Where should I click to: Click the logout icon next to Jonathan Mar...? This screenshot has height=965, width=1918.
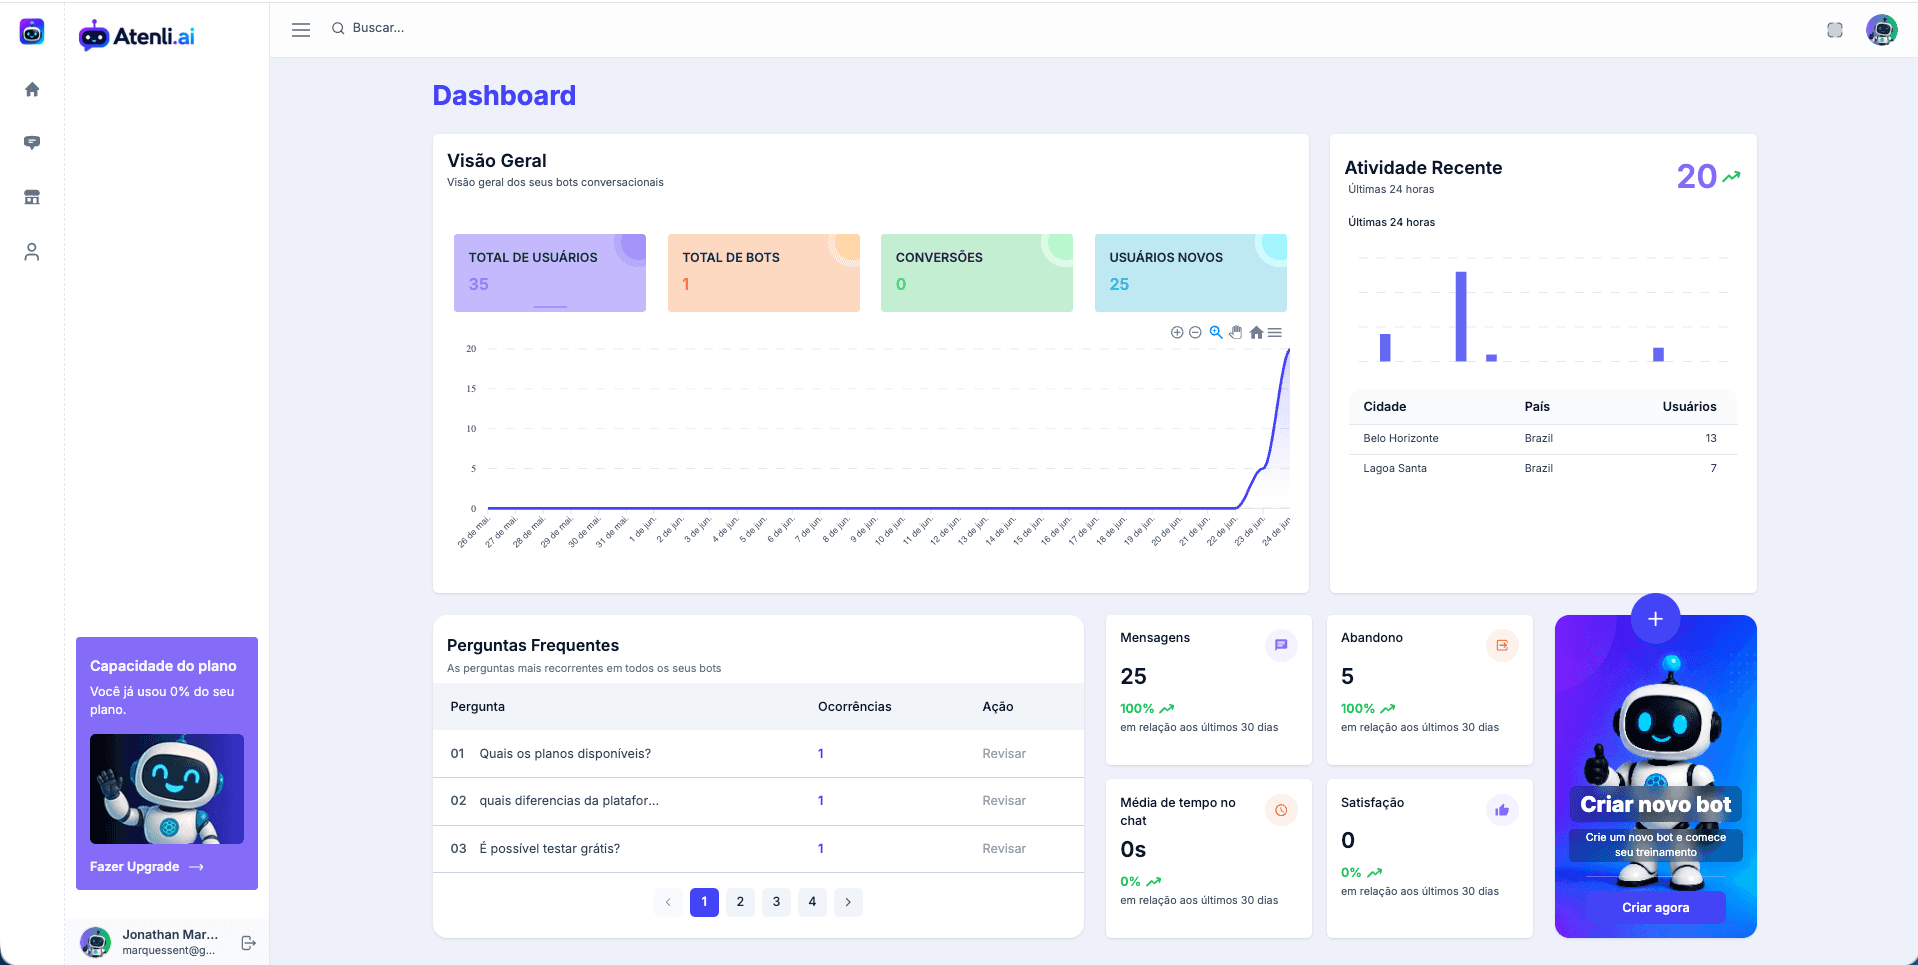click(x=249, y=942)
